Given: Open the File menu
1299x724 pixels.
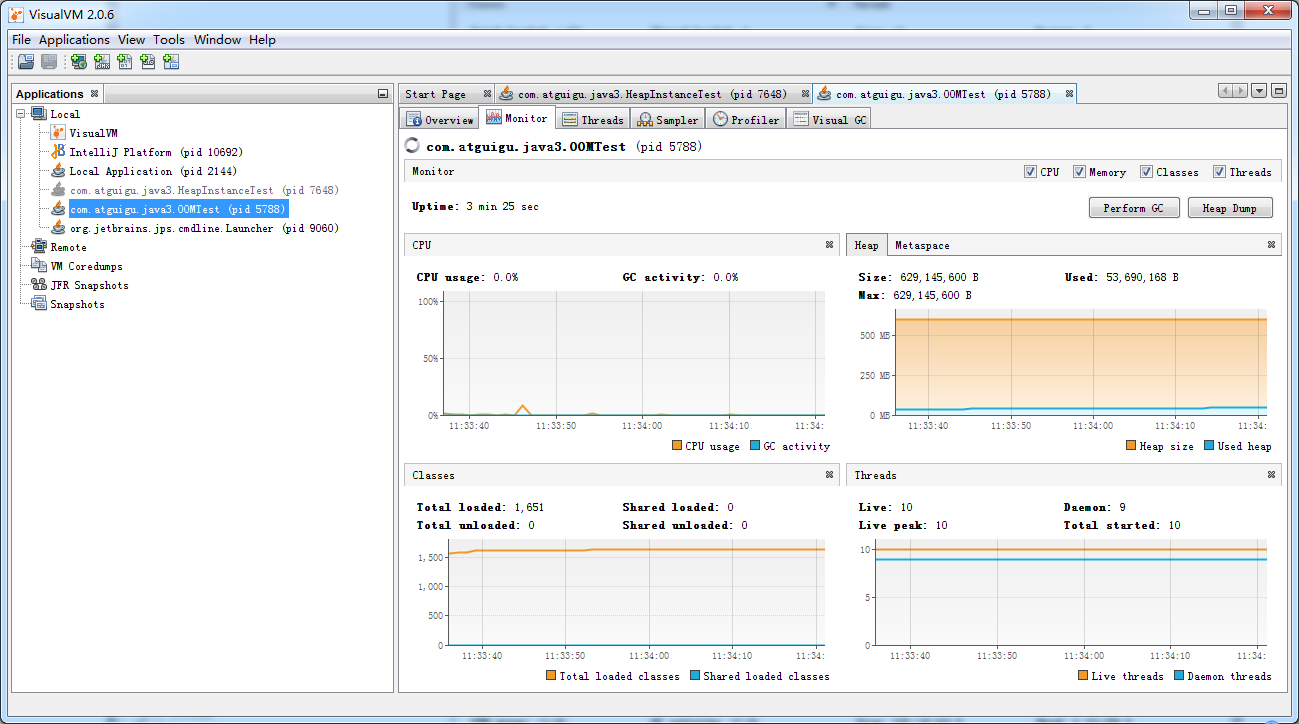Looking at the screenshot, I should tap(21, 40).
